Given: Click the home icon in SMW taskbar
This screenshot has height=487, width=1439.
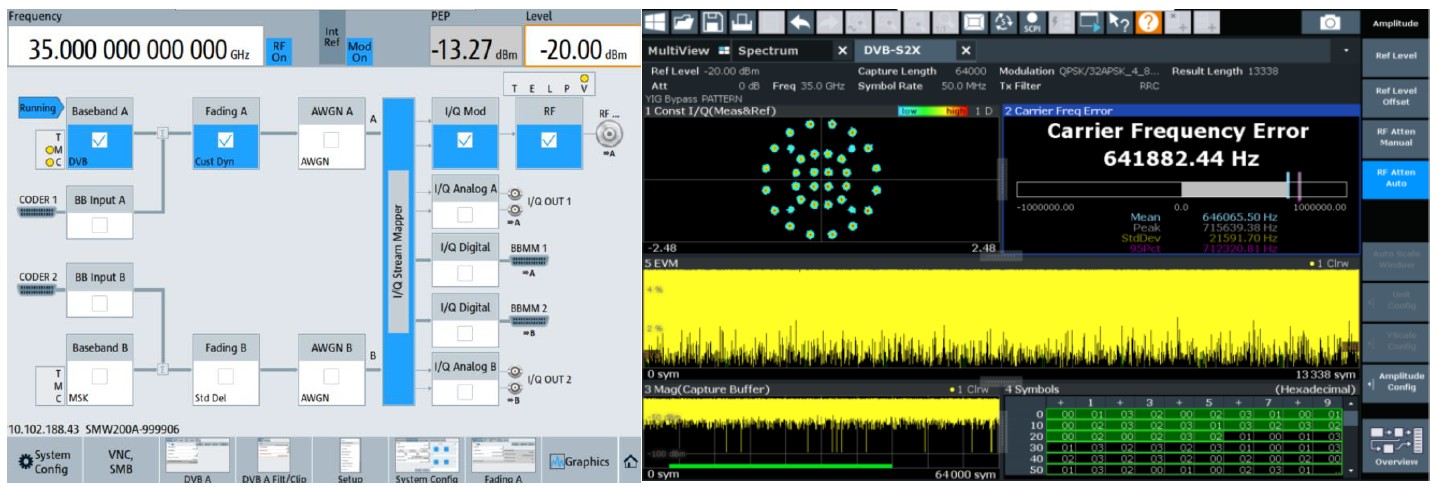Looking at the screenshot, I should point(630,462).
